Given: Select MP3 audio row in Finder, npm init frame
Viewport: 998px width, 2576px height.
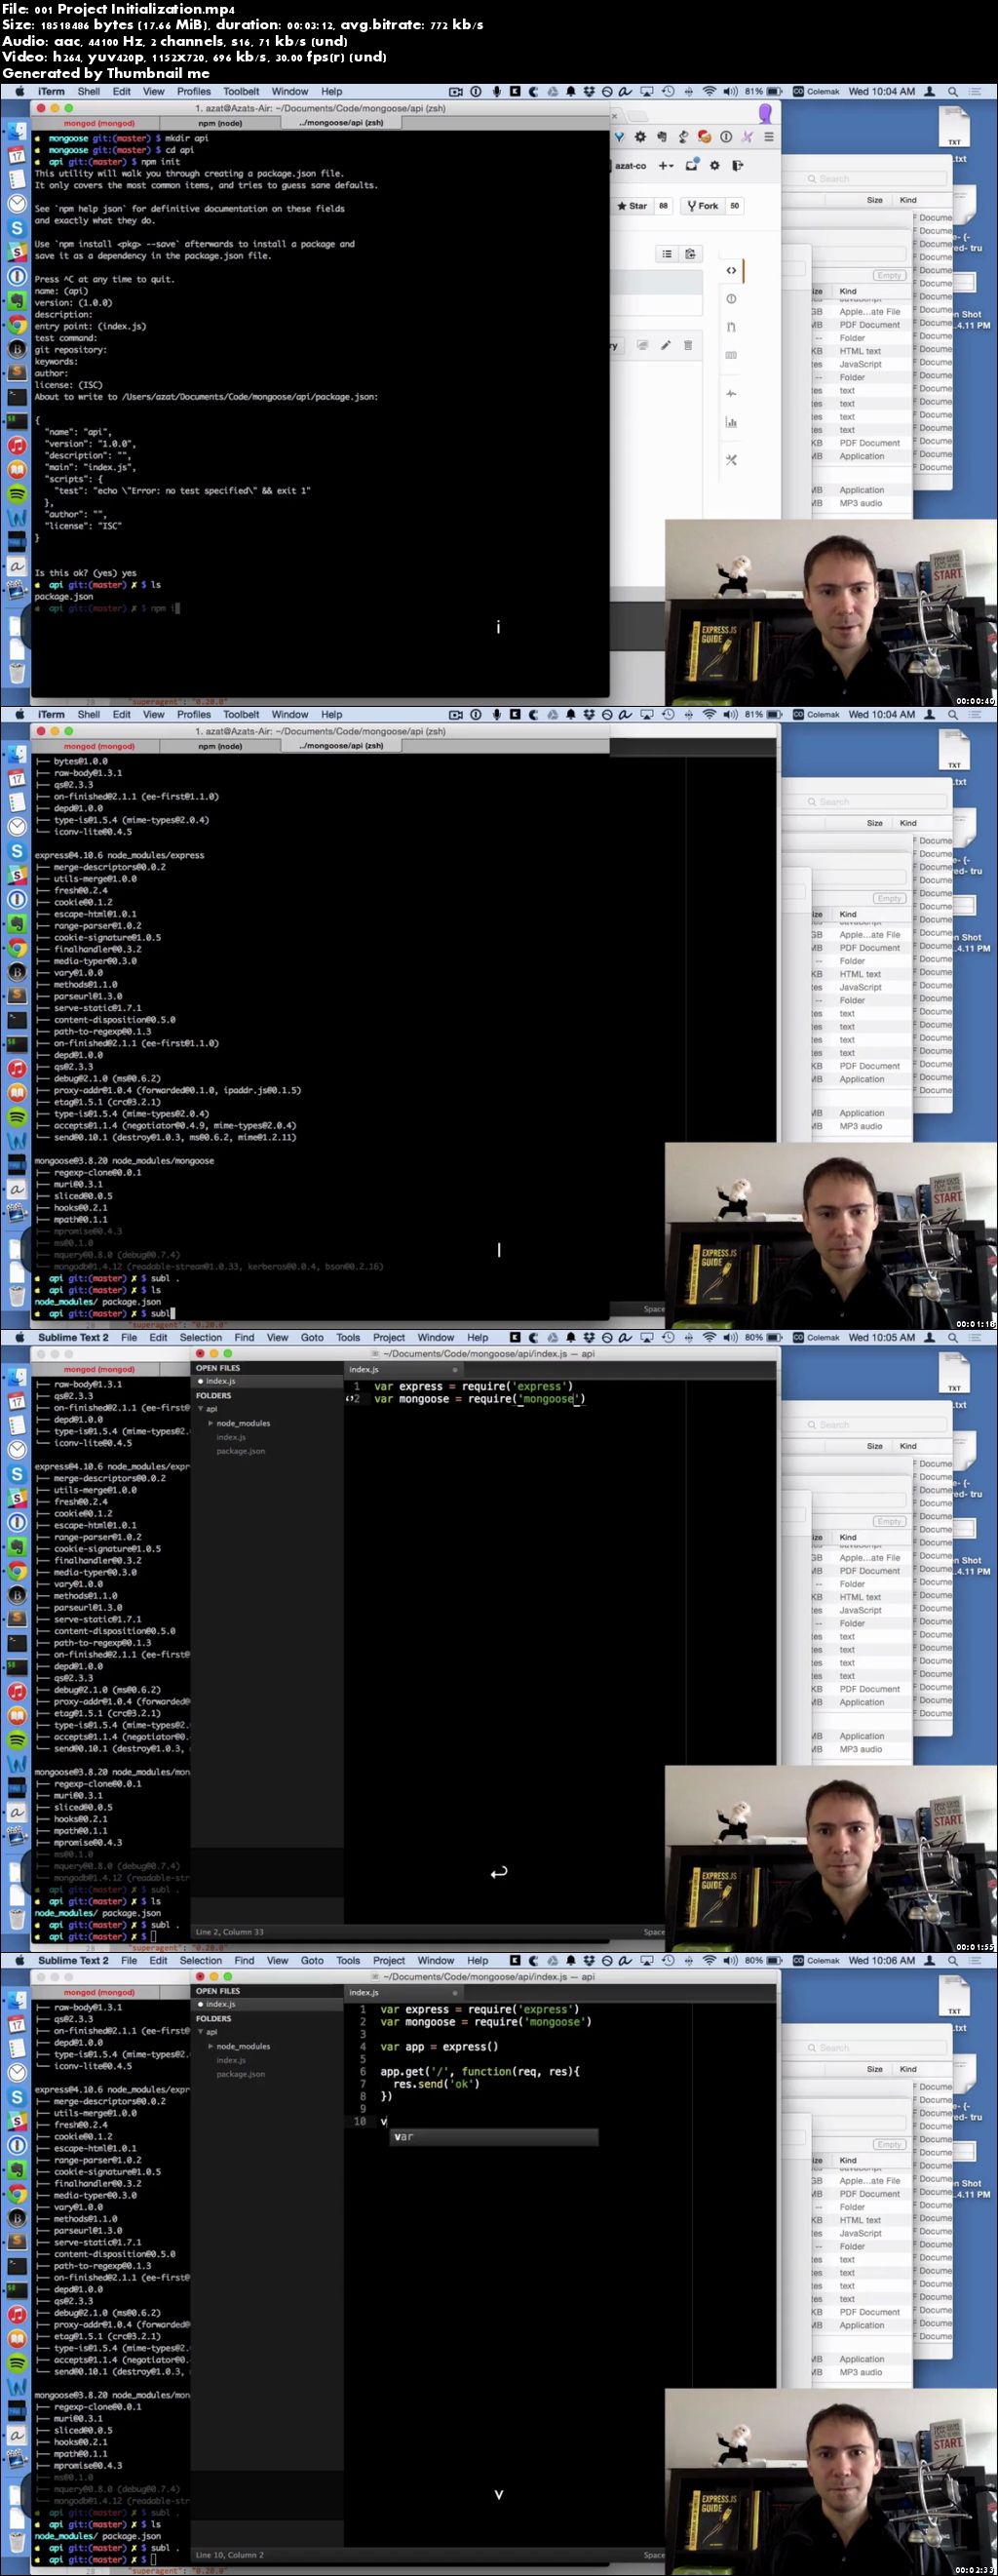Looking at the screenshot, I should pyautogui.click(x=861, y=504).
